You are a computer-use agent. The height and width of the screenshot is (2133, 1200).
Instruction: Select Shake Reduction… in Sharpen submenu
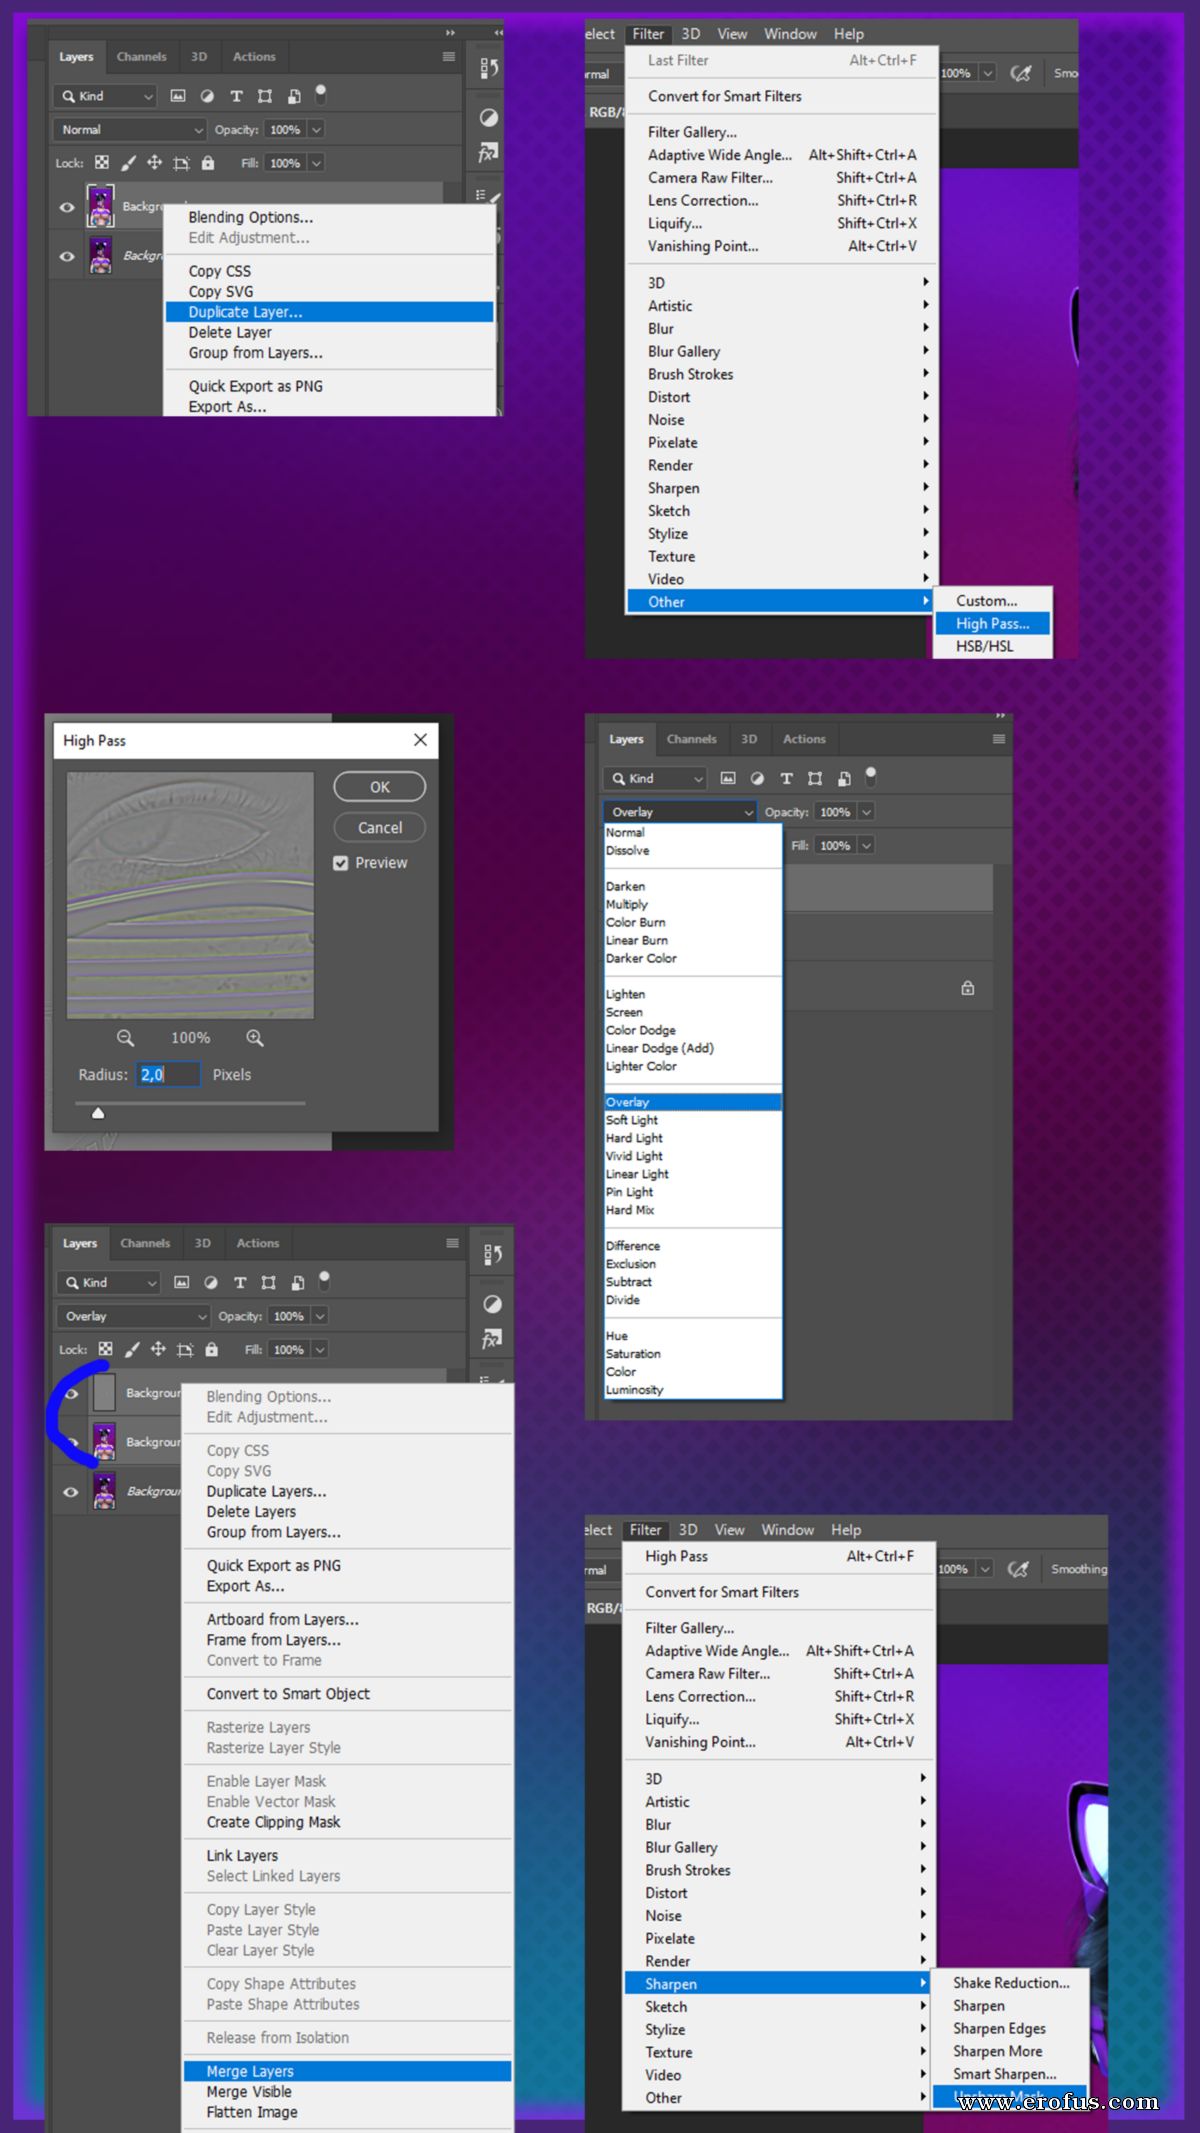[1011, 1982]
